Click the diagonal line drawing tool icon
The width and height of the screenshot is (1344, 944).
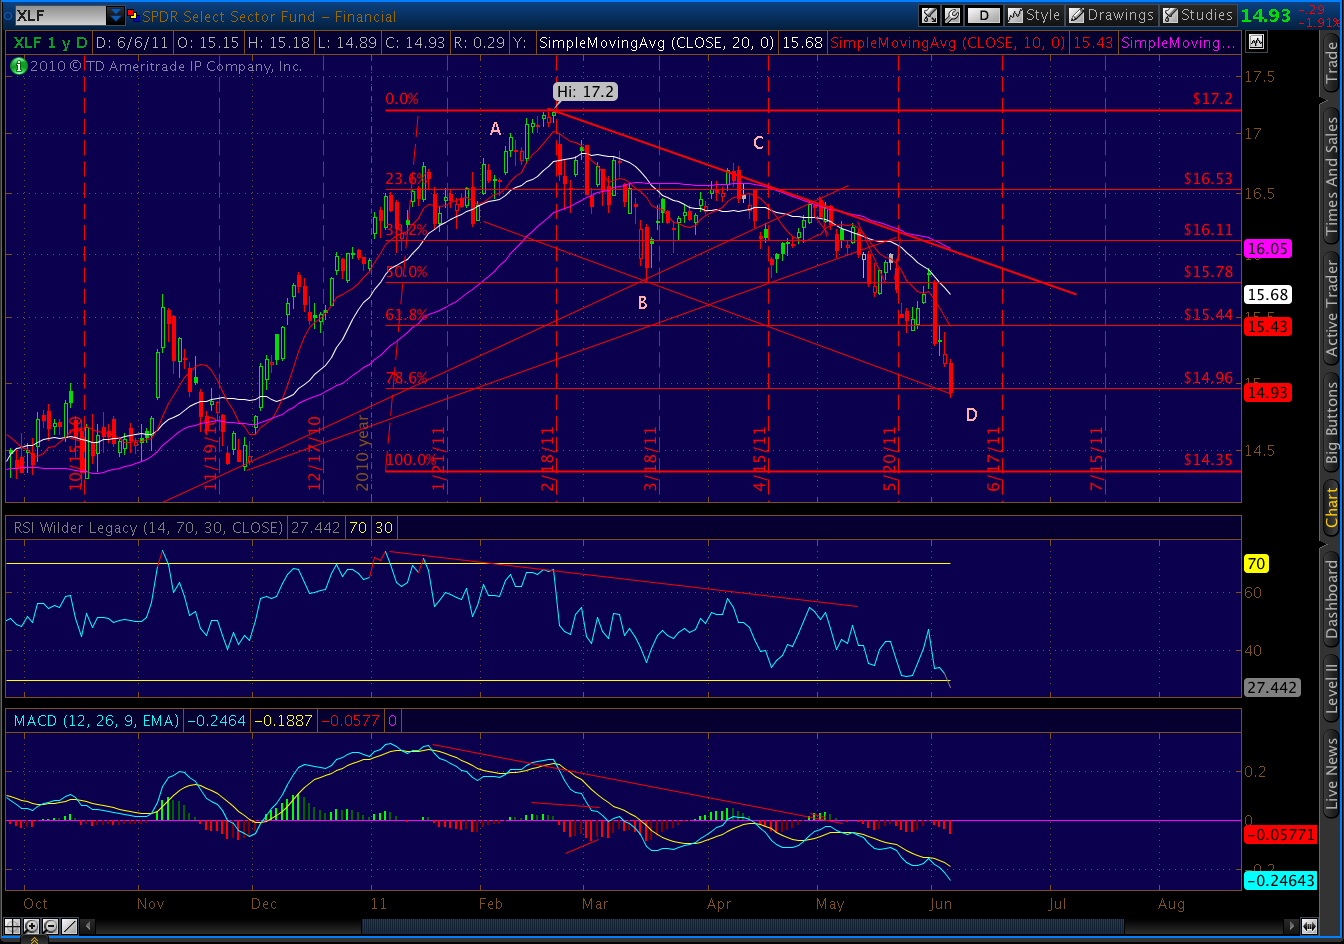pyautogui.click(x=69, y=927)
